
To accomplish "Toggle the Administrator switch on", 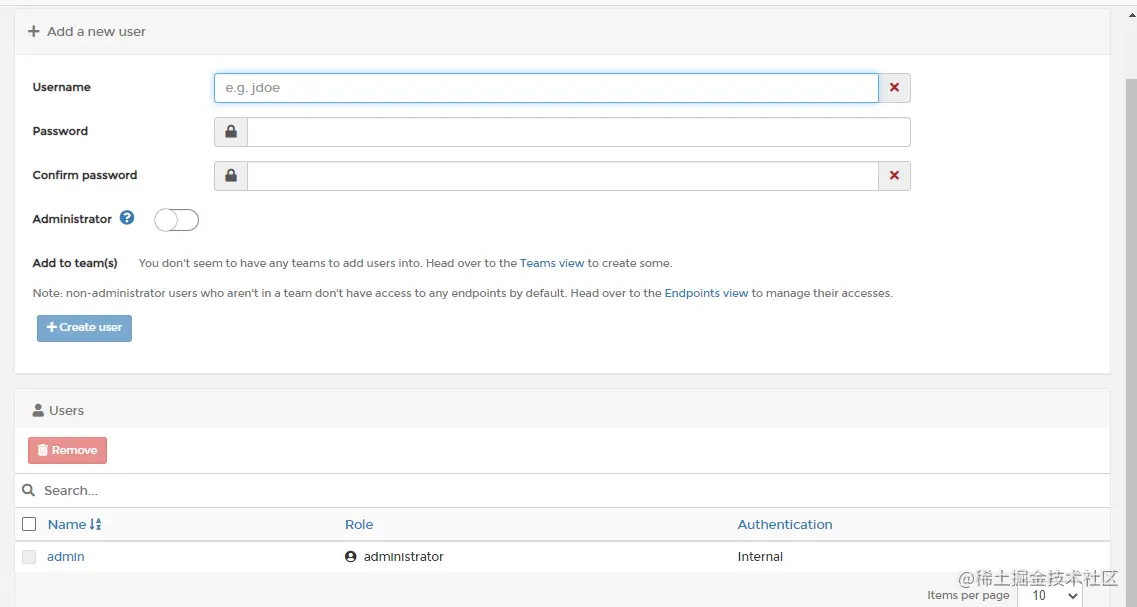I will point(176,220).
